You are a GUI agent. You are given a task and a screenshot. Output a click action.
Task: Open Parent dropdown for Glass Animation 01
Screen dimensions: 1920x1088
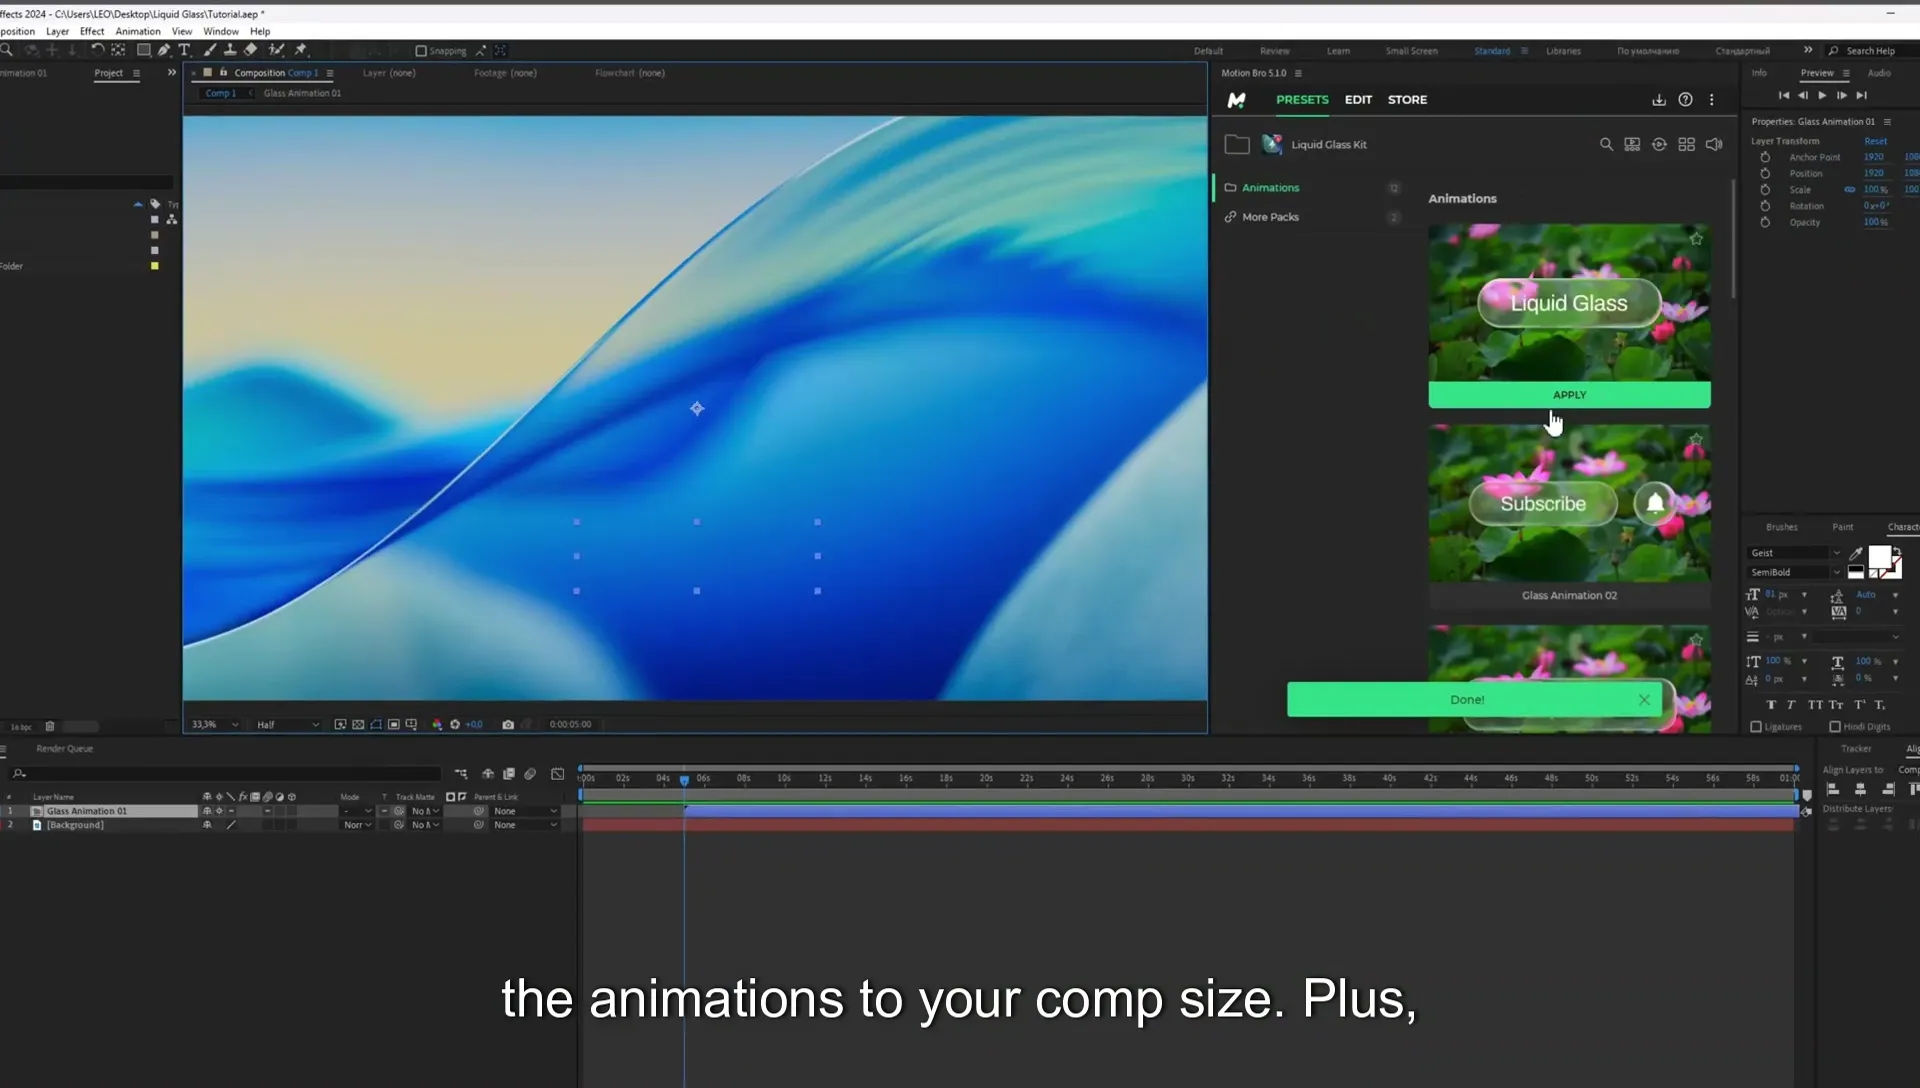click(x=525, y=812)
